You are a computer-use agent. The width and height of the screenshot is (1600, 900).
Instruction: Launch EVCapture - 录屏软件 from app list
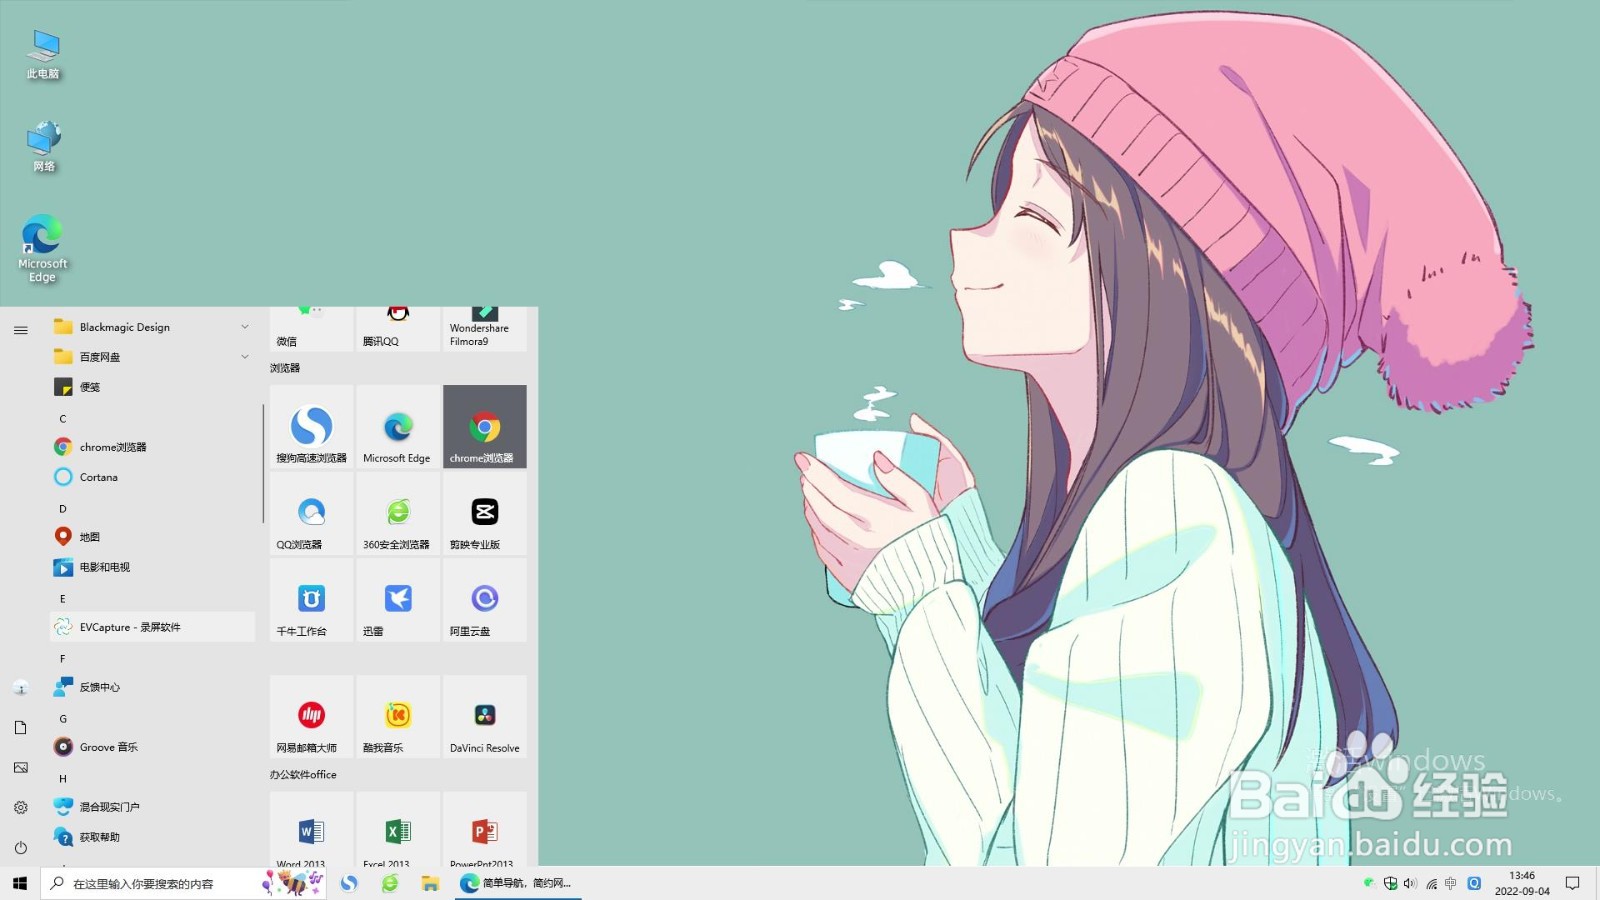point(152,627)
